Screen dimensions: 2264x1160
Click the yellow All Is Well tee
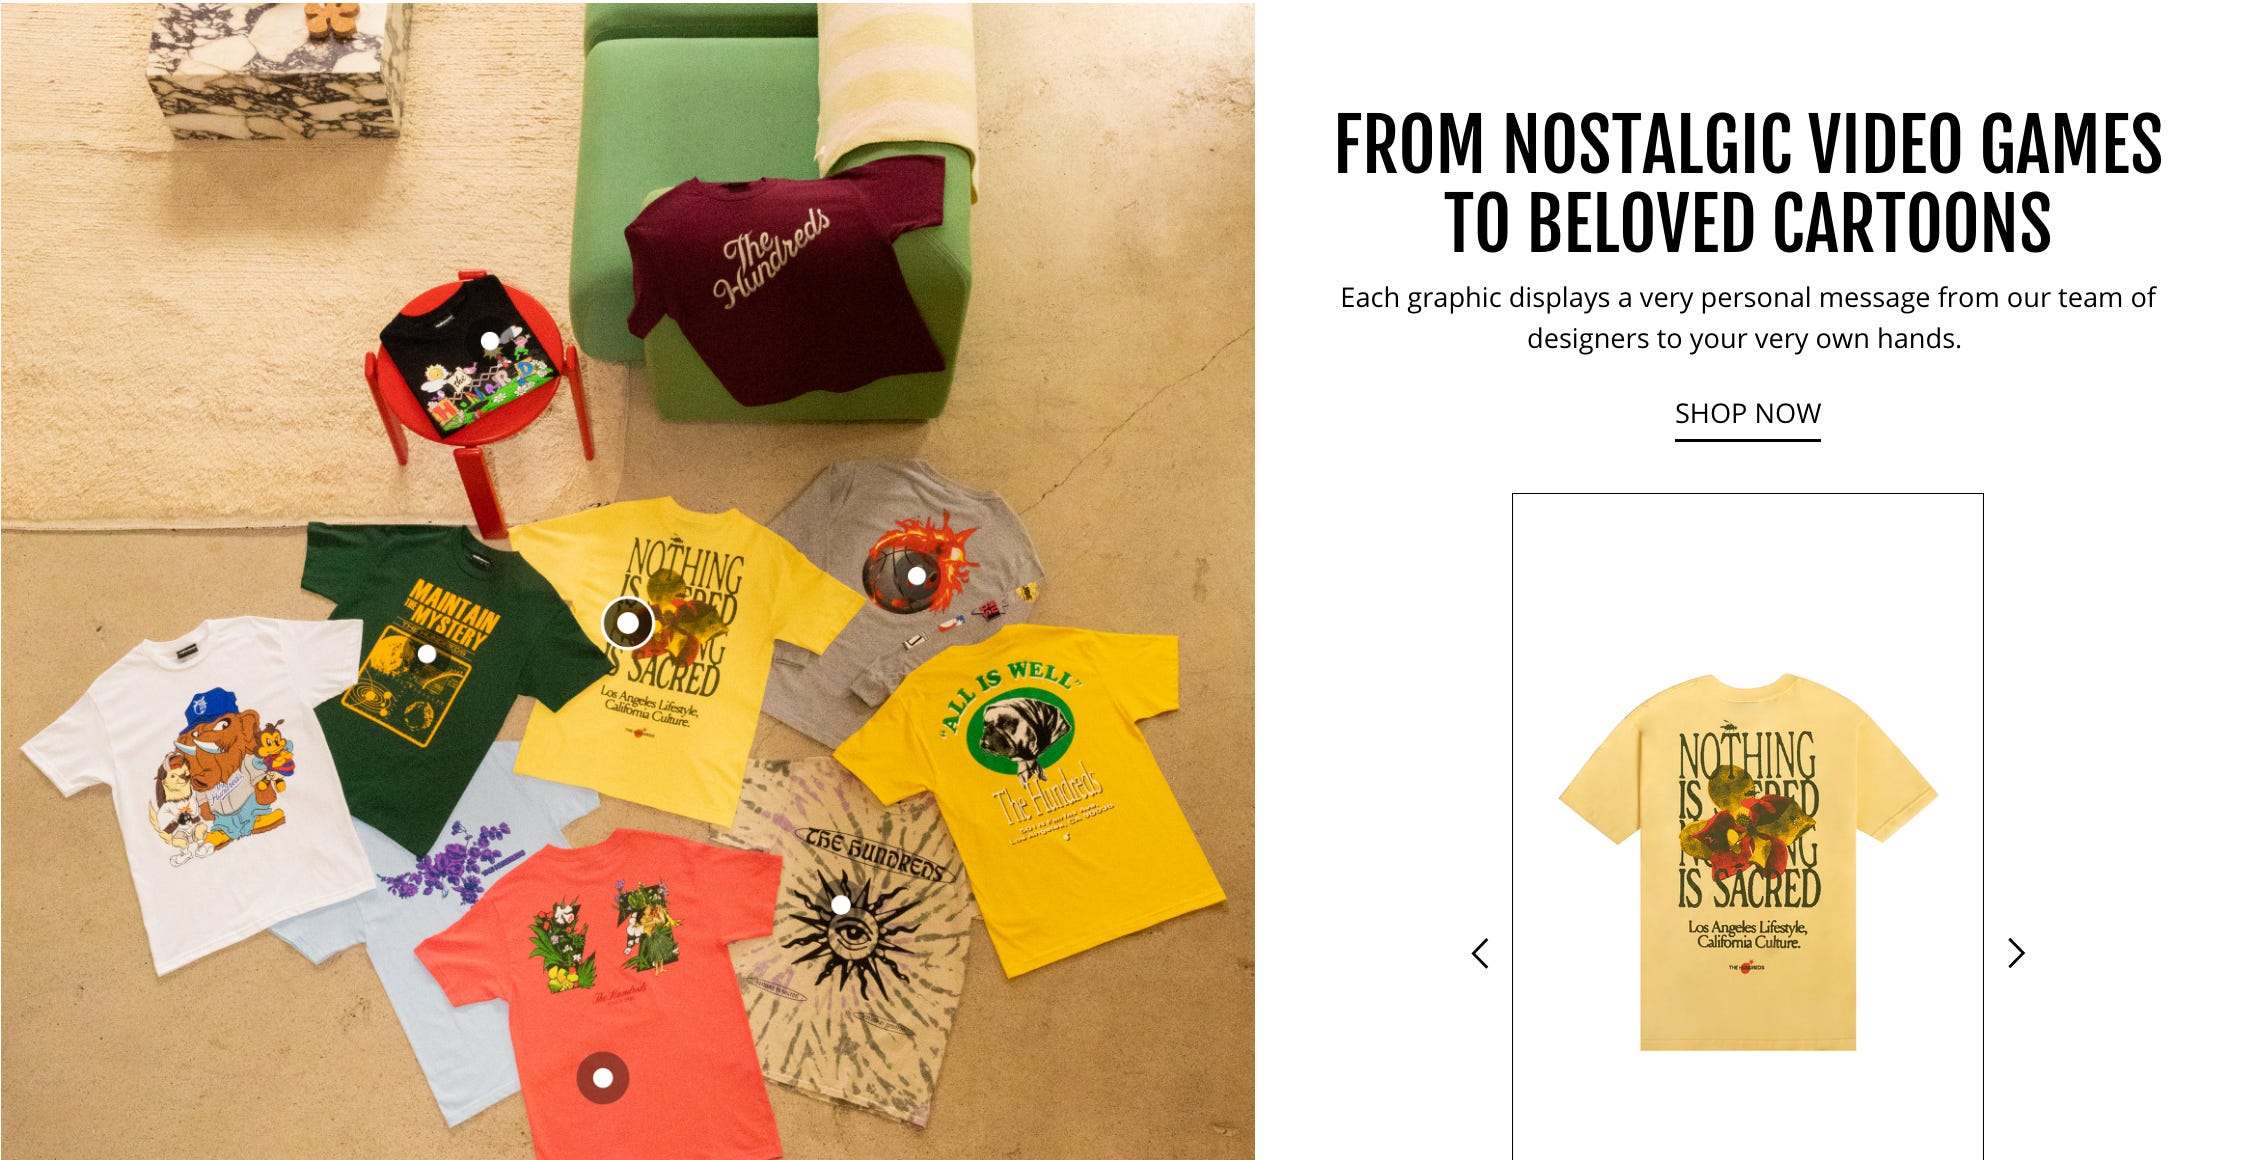(x=1030, y=790)
